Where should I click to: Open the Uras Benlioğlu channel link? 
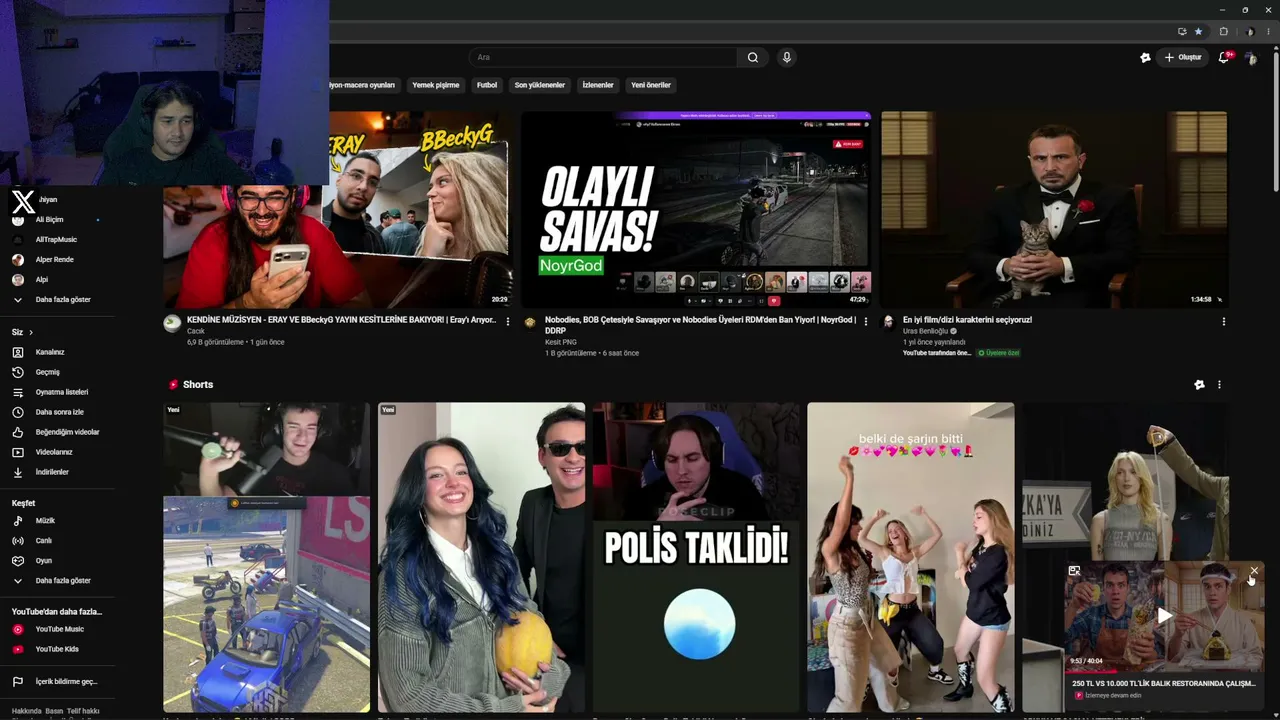click(926, 331)
